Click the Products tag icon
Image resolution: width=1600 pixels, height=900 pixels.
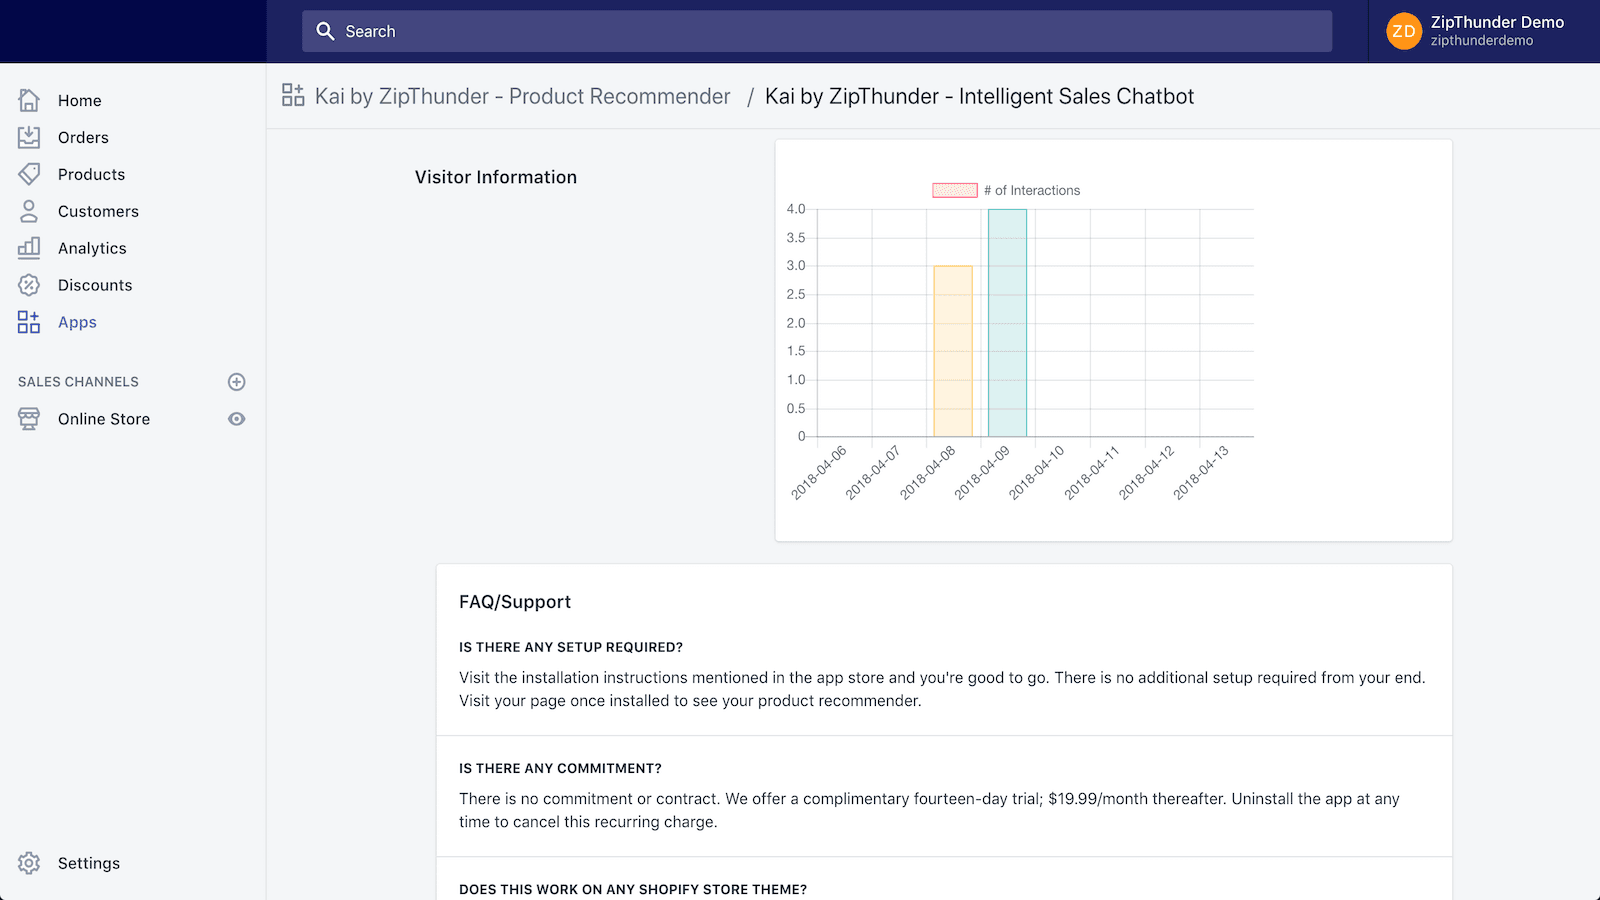[29, 174]
